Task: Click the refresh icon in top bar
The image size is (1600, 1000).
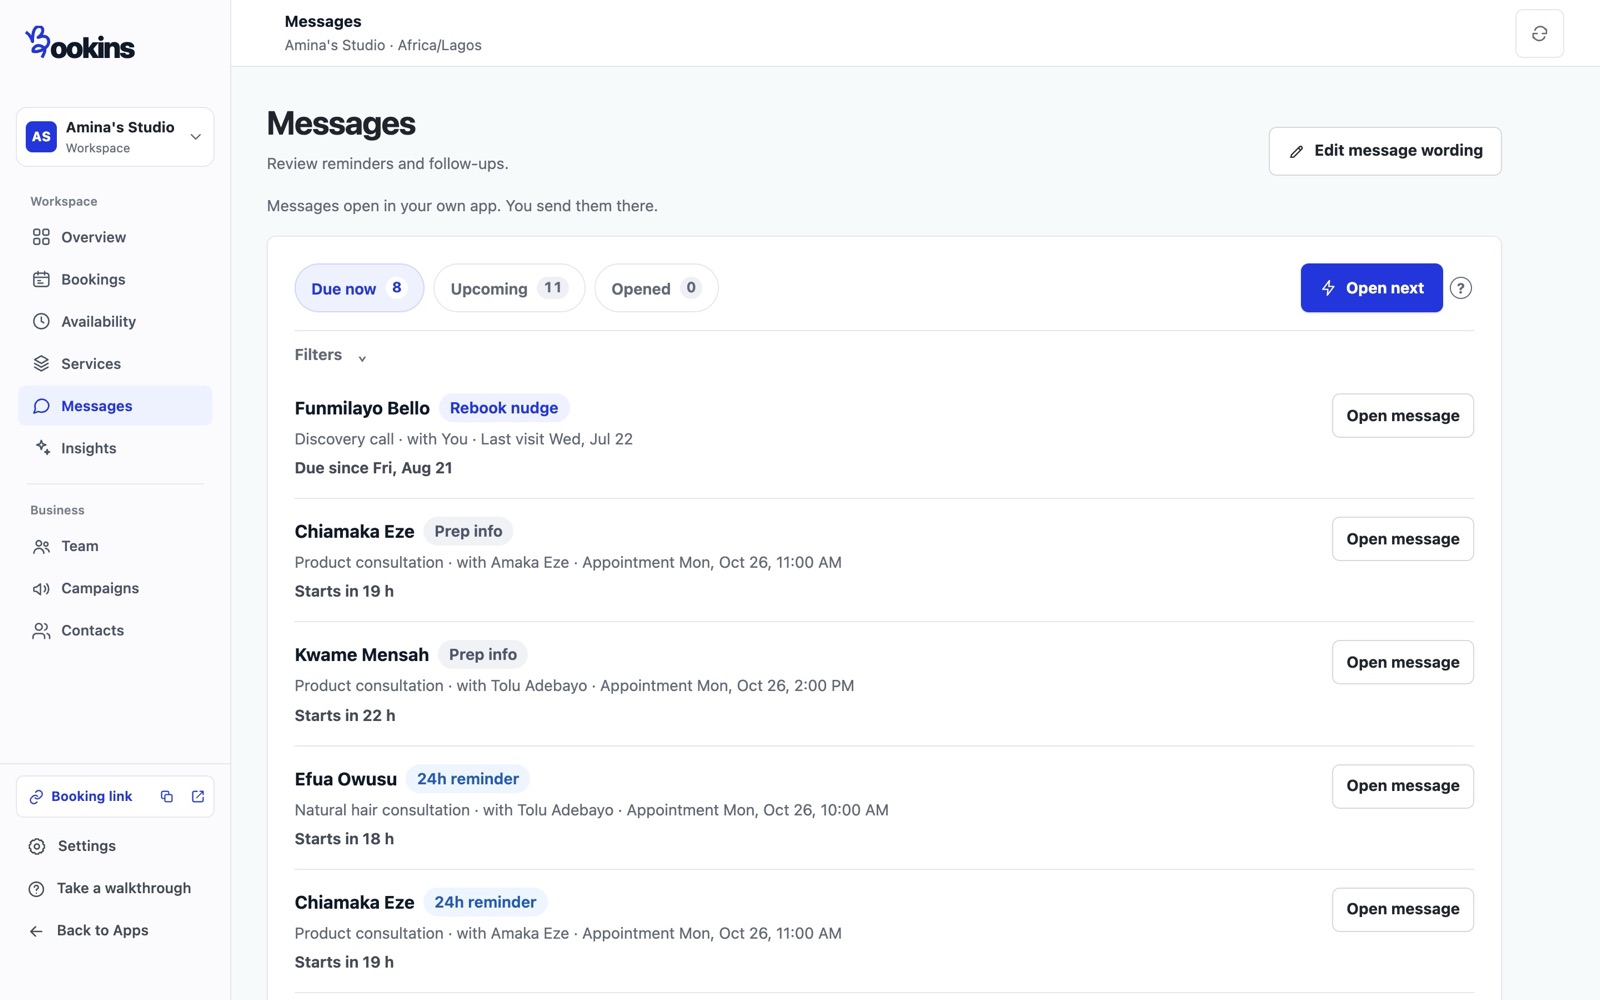Action: tap(1539, 34)
